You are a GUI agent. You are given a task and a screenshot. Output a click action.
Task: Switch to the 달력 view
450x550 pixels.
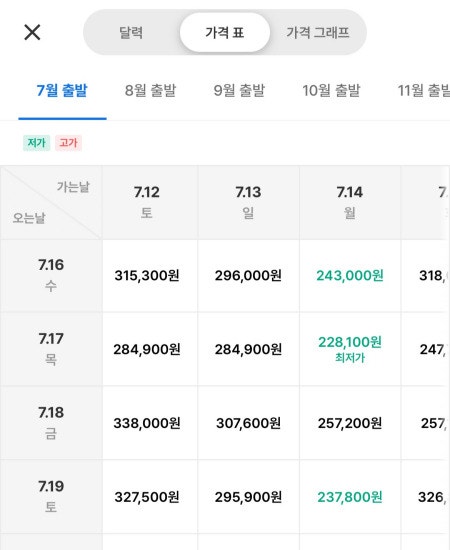pos(131,33)
